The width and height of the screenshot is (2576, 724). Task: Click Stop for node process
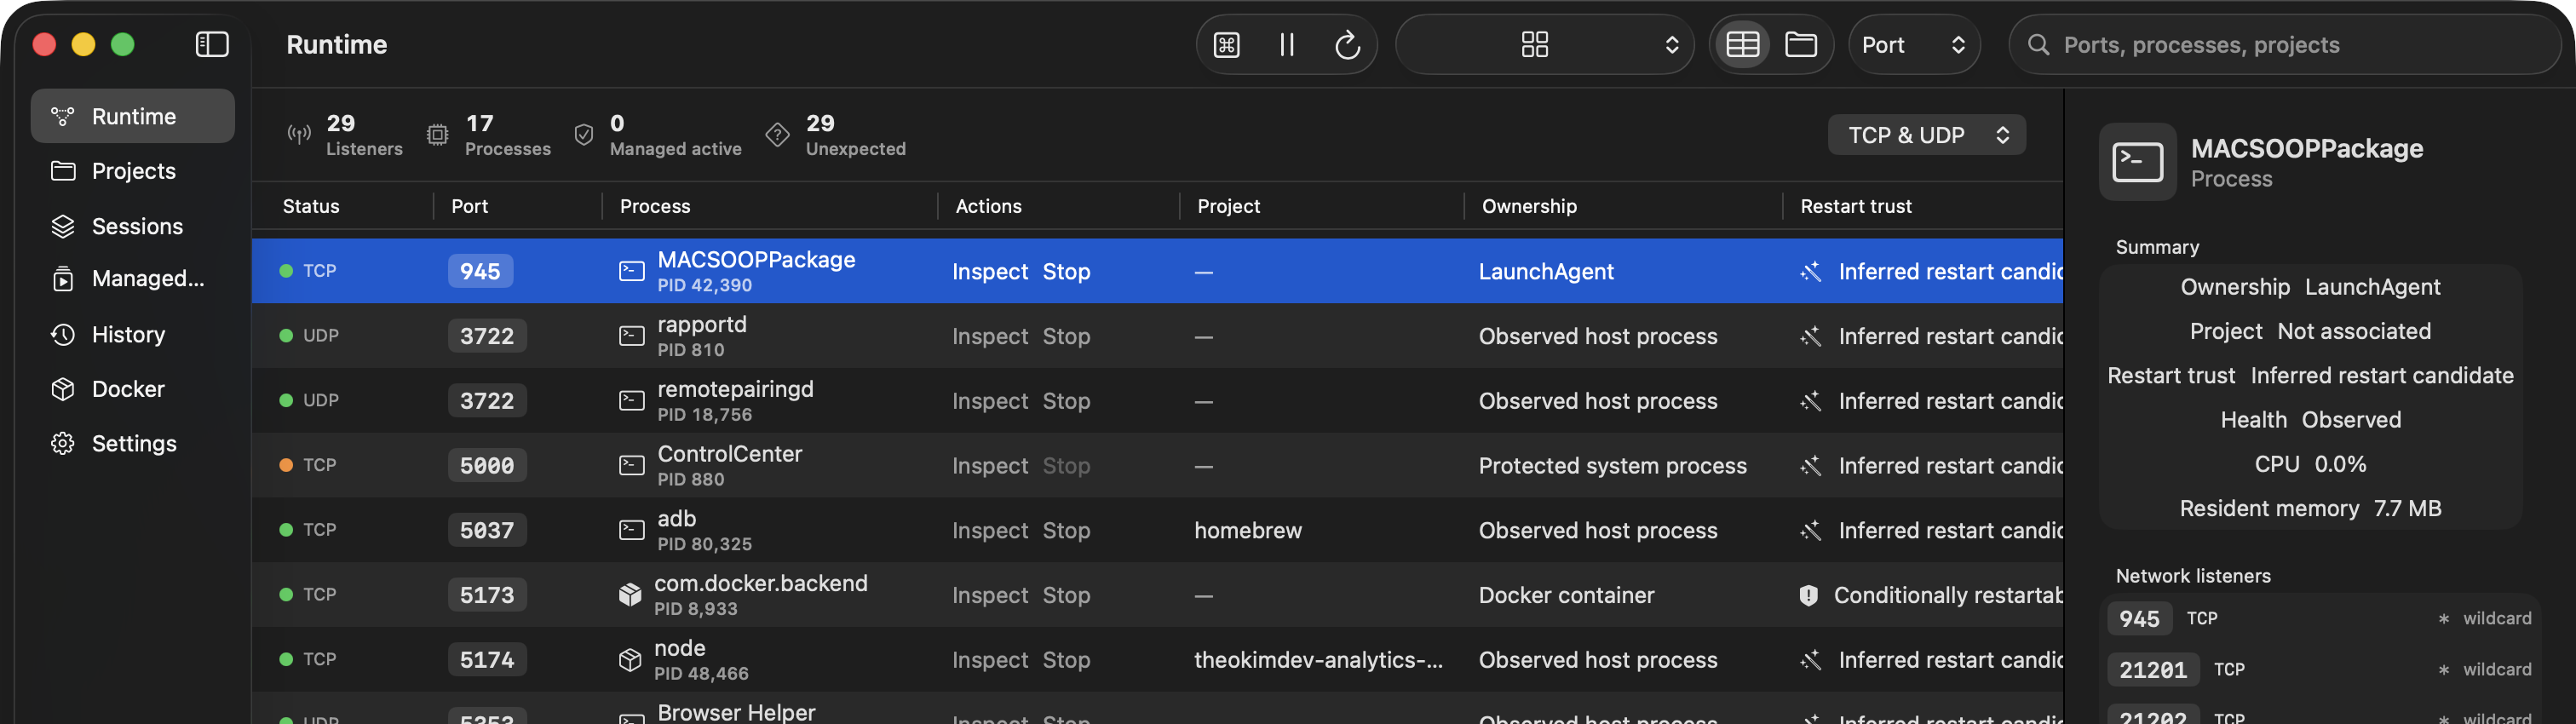(1066, 661)
